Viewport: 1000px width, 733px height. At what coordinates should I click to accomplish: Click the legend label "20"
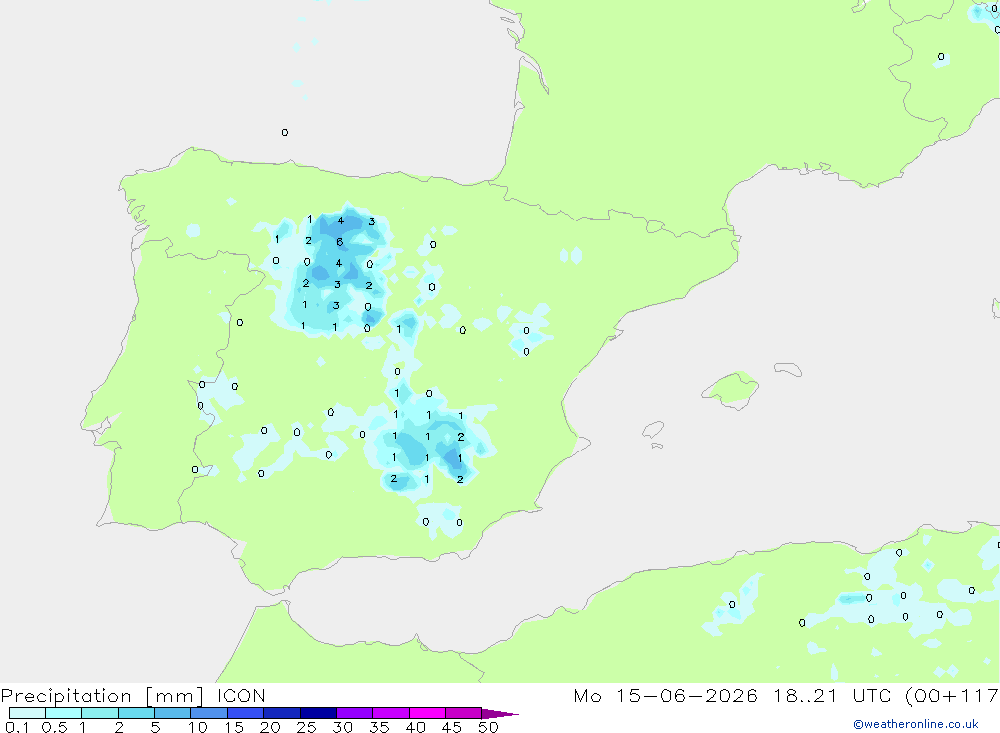[x=270, y=727]
